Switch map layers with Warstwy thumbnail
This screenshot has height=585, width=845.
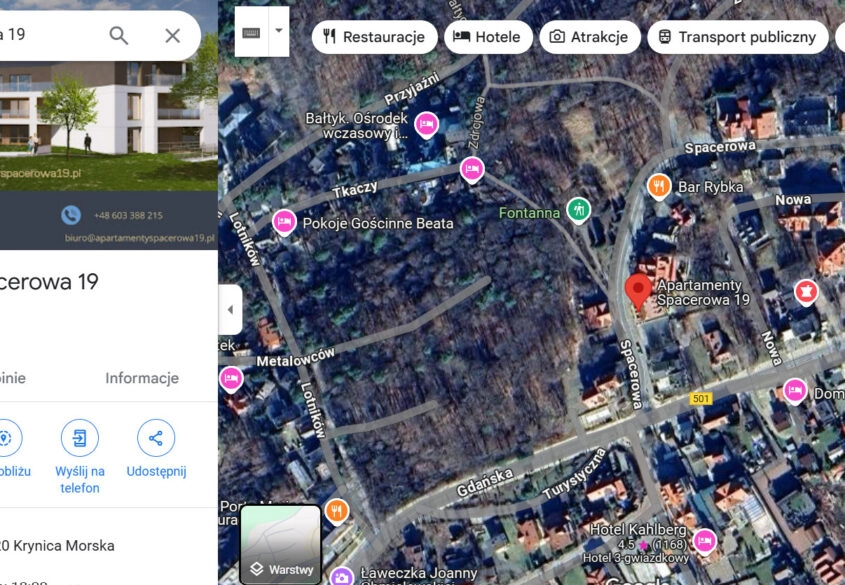point(280,545)
